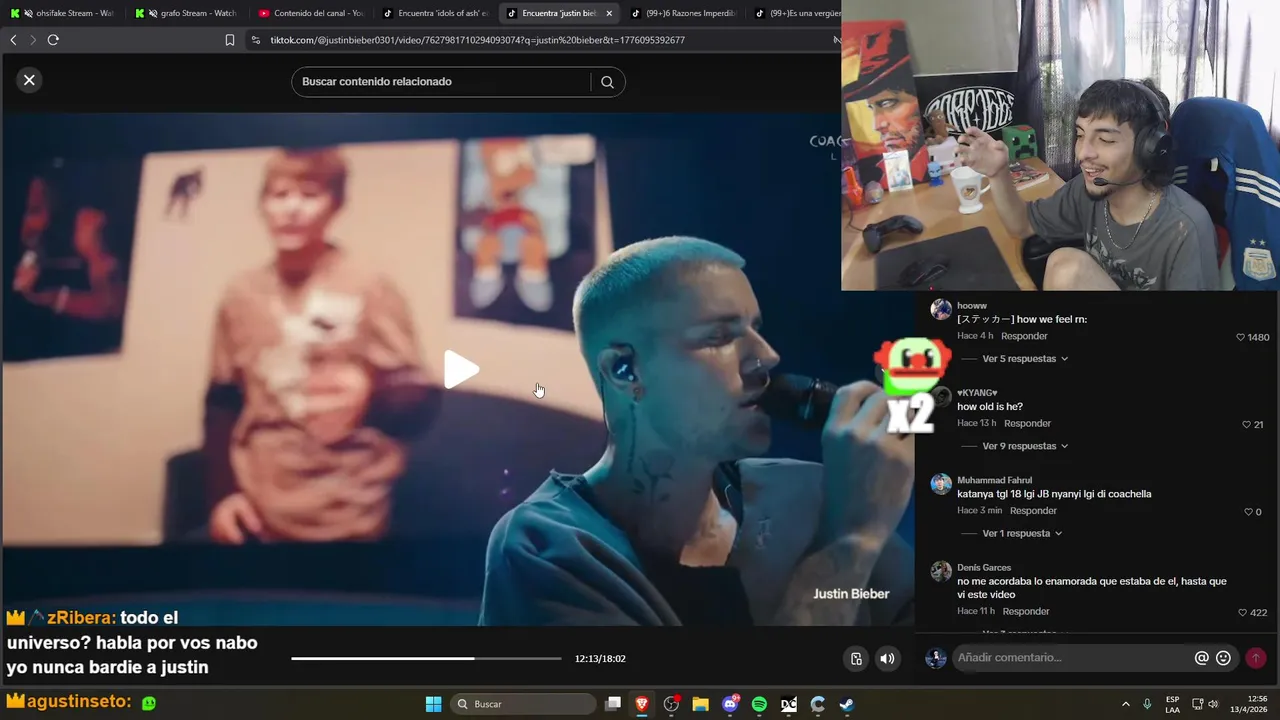The width and height of the screenshot is (1280, 720).
Task: Post the comment with red arrow button
Action: 1255,658
